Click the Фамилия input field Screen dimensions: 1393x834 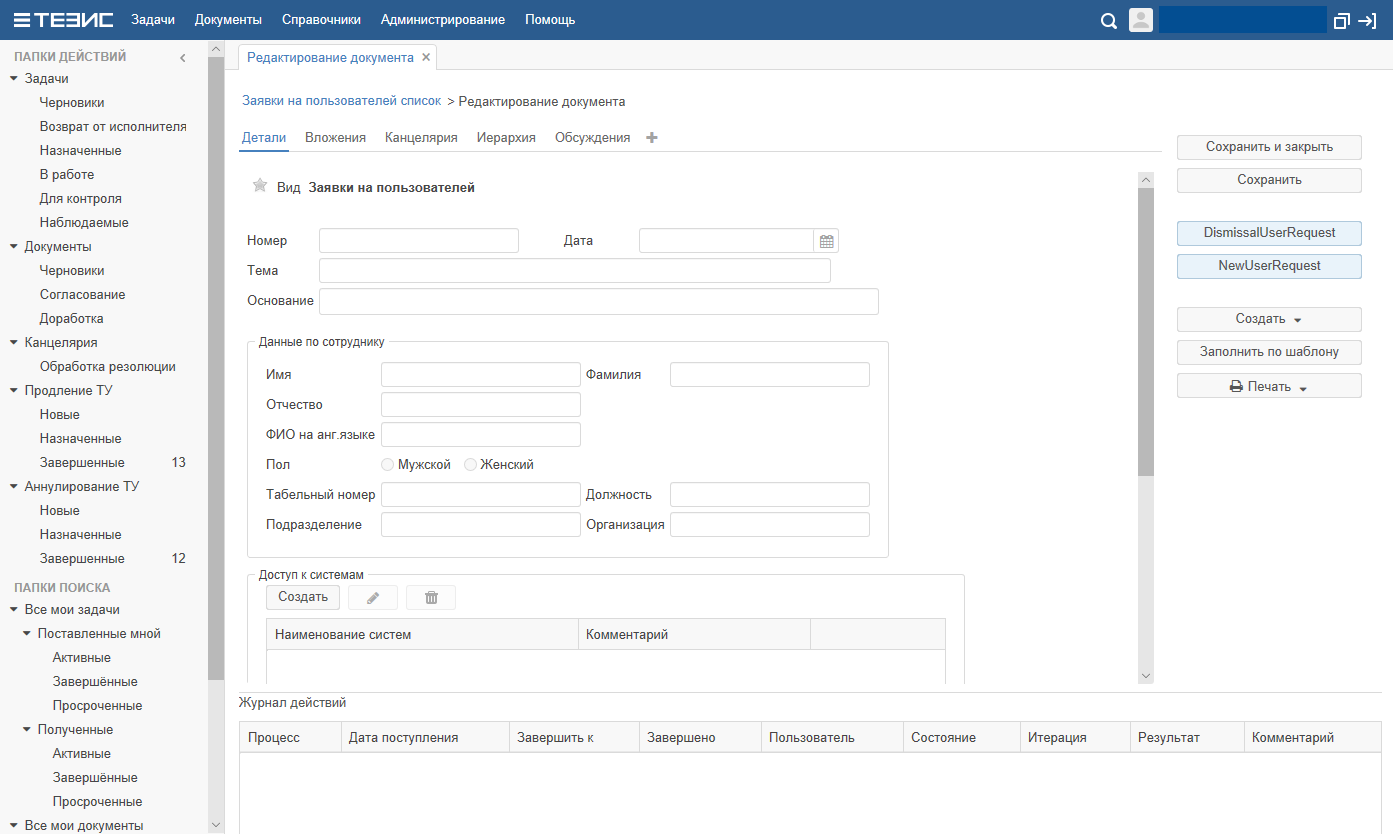tap(770, 375)
